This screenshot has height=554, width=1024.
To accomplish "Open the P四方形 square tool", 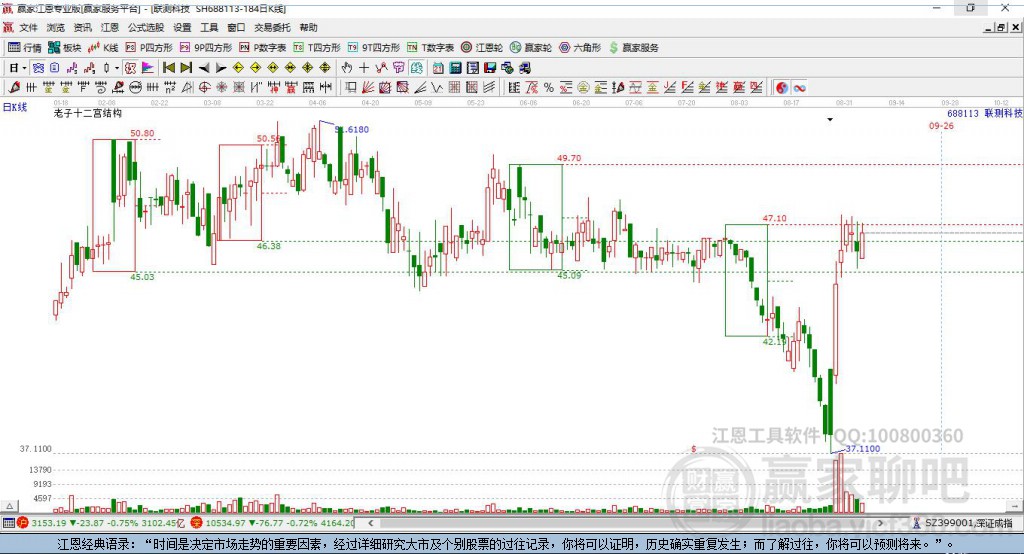I will point(149,48).
